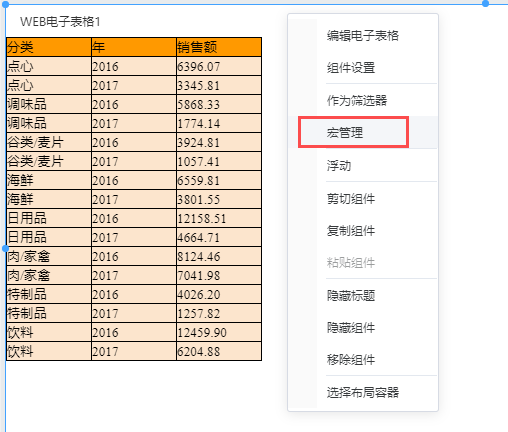Image resolution: width=508 pixels, height=432 pixels.
Task: Click the greyed 粘贴组件 entry
Action: [x=363, y=263]
